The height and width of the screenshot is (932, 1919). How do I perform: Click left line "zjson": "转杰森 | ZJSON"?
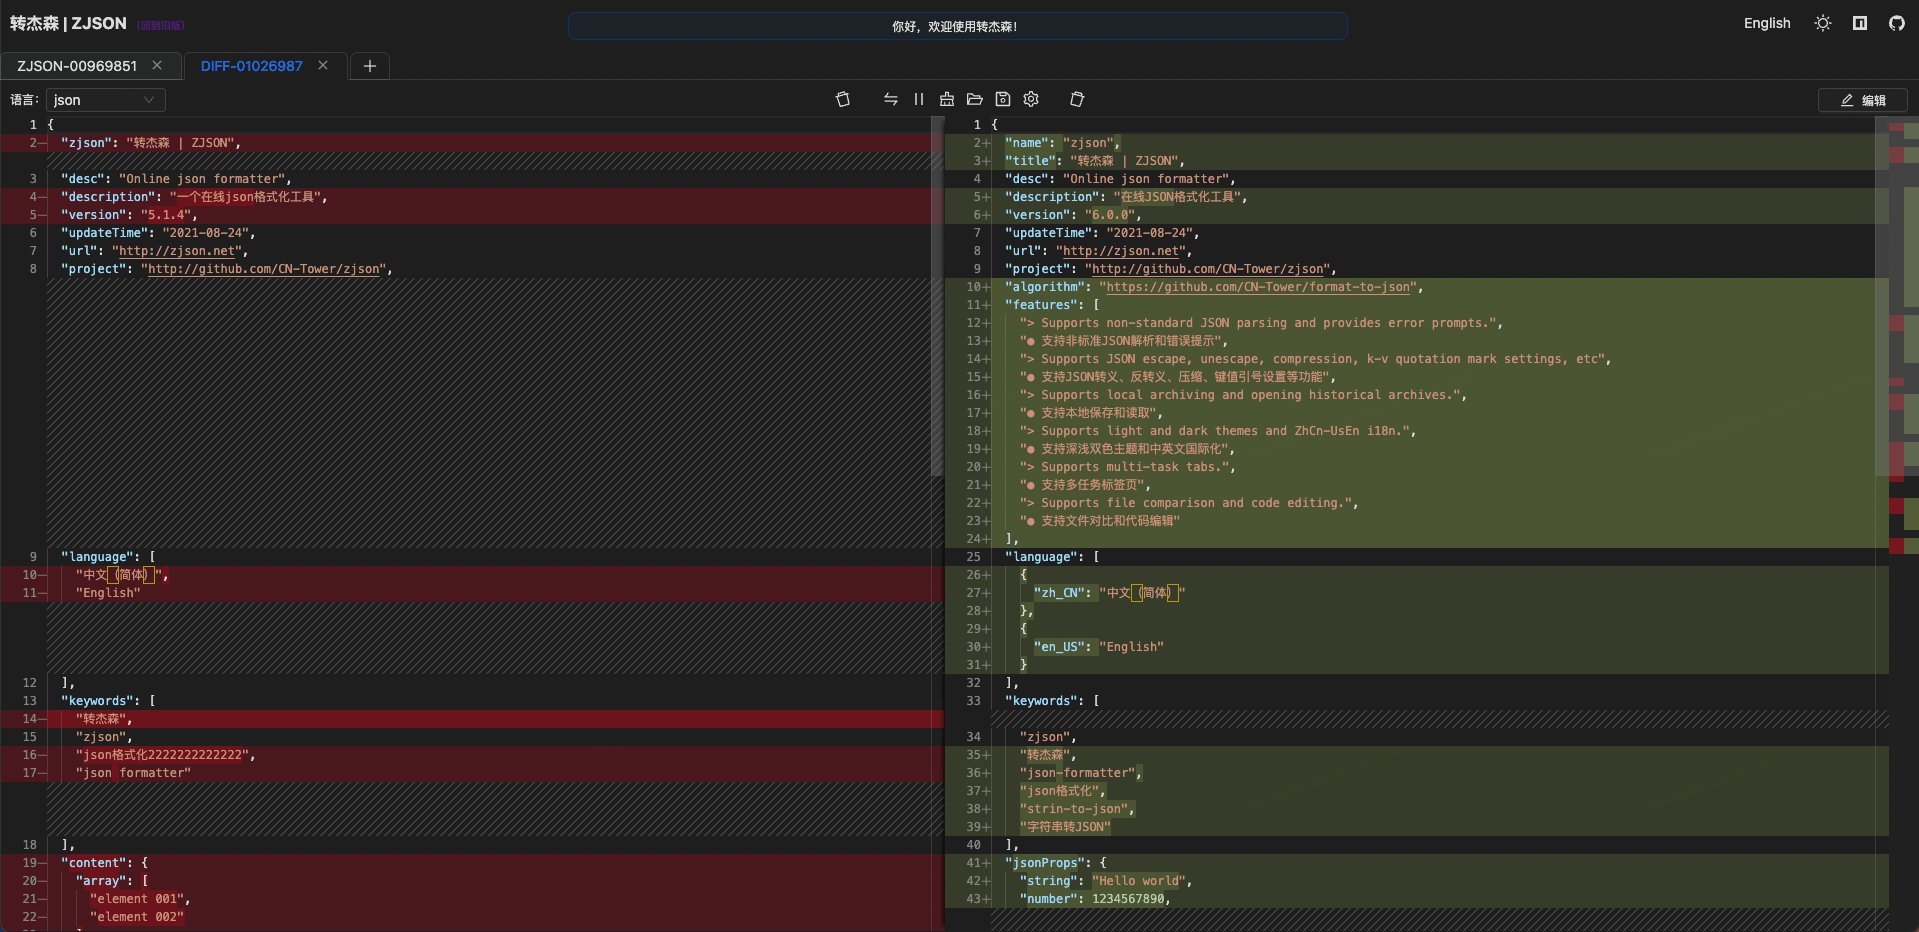[150, 143]
